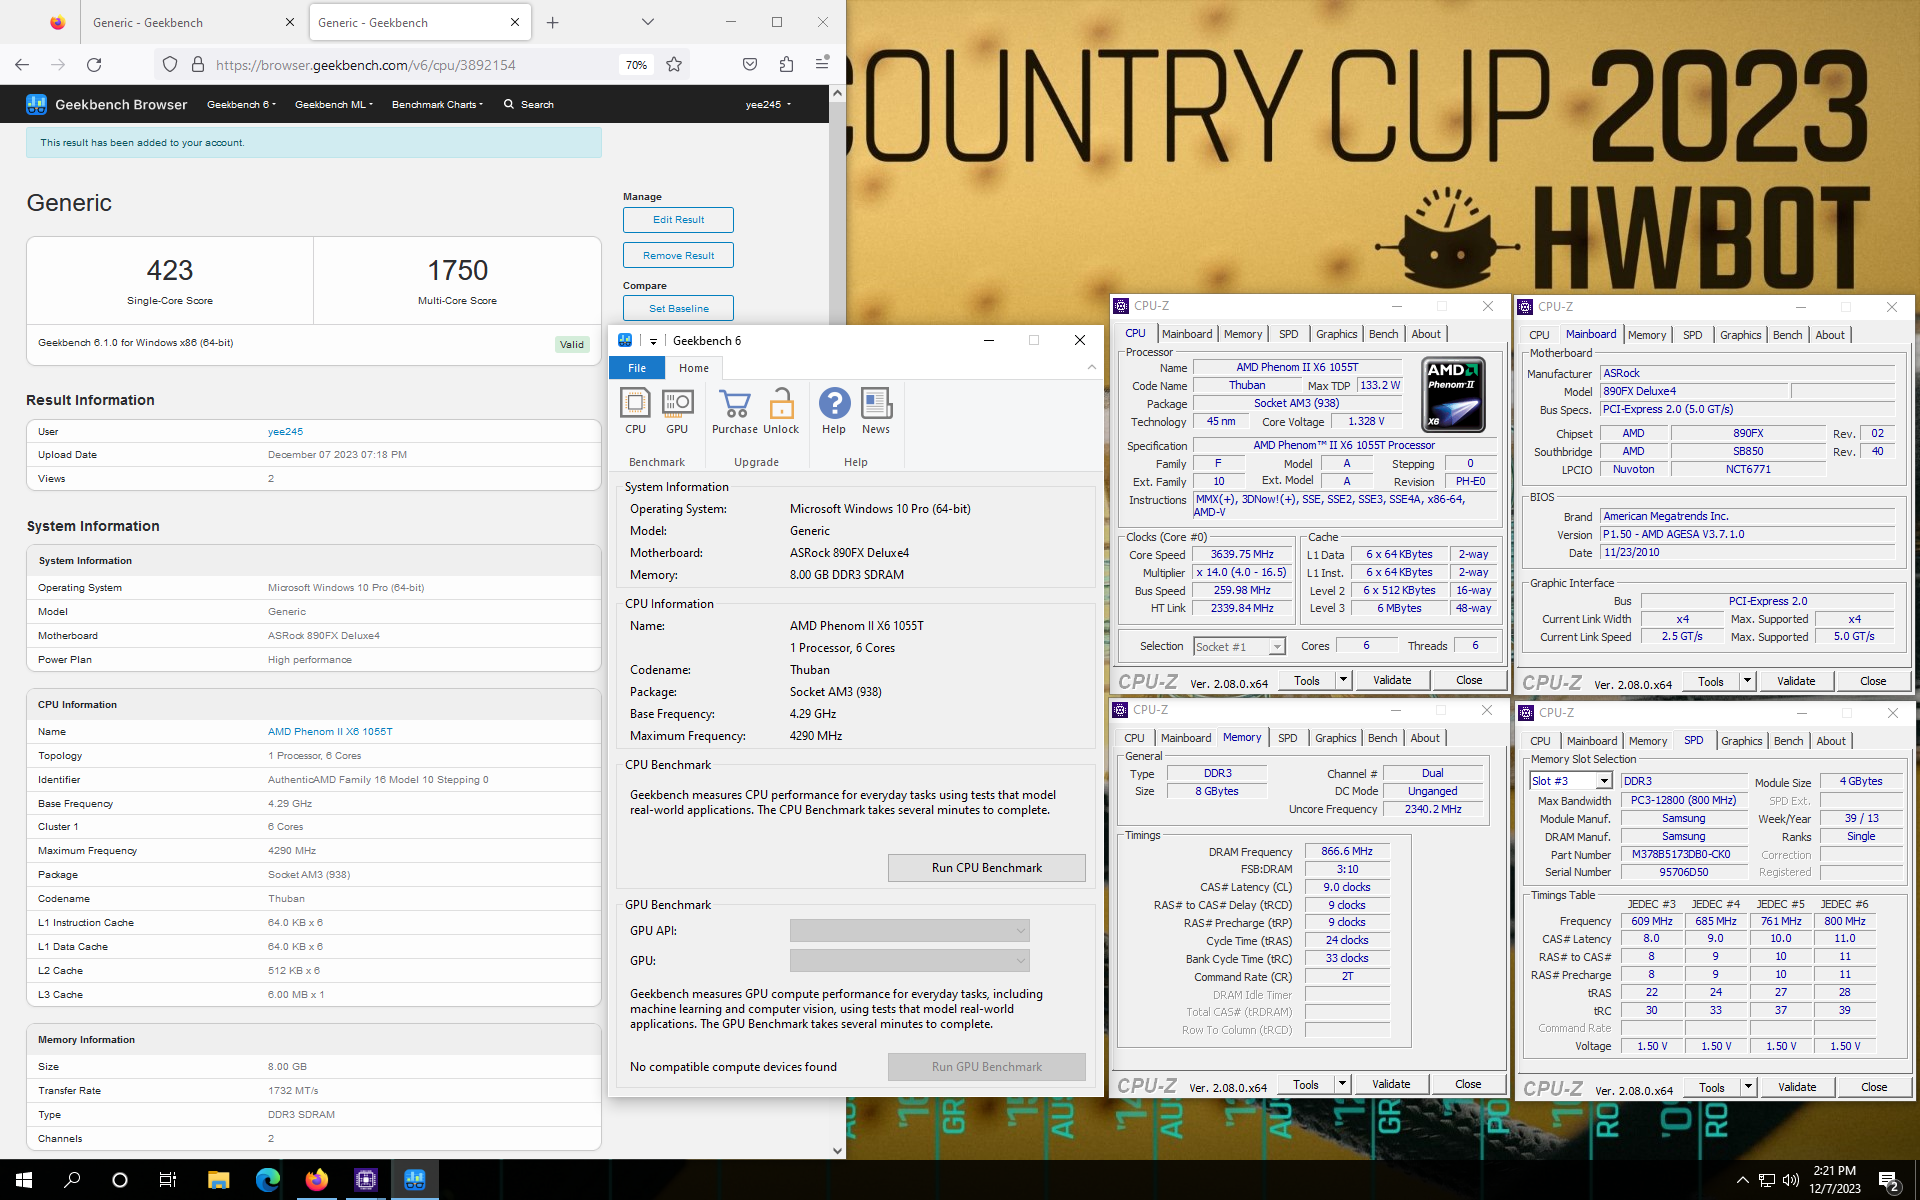Launch Microsoft Edge from the taskbar
Screen dimensions: 1920x1200
[x=267, y=1180]
